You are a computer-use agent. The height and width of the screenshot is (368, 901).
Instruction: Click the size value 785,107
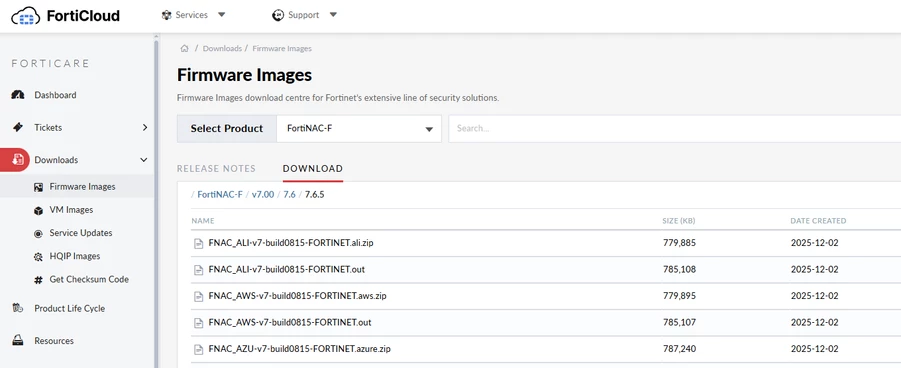tap(679, 322)
